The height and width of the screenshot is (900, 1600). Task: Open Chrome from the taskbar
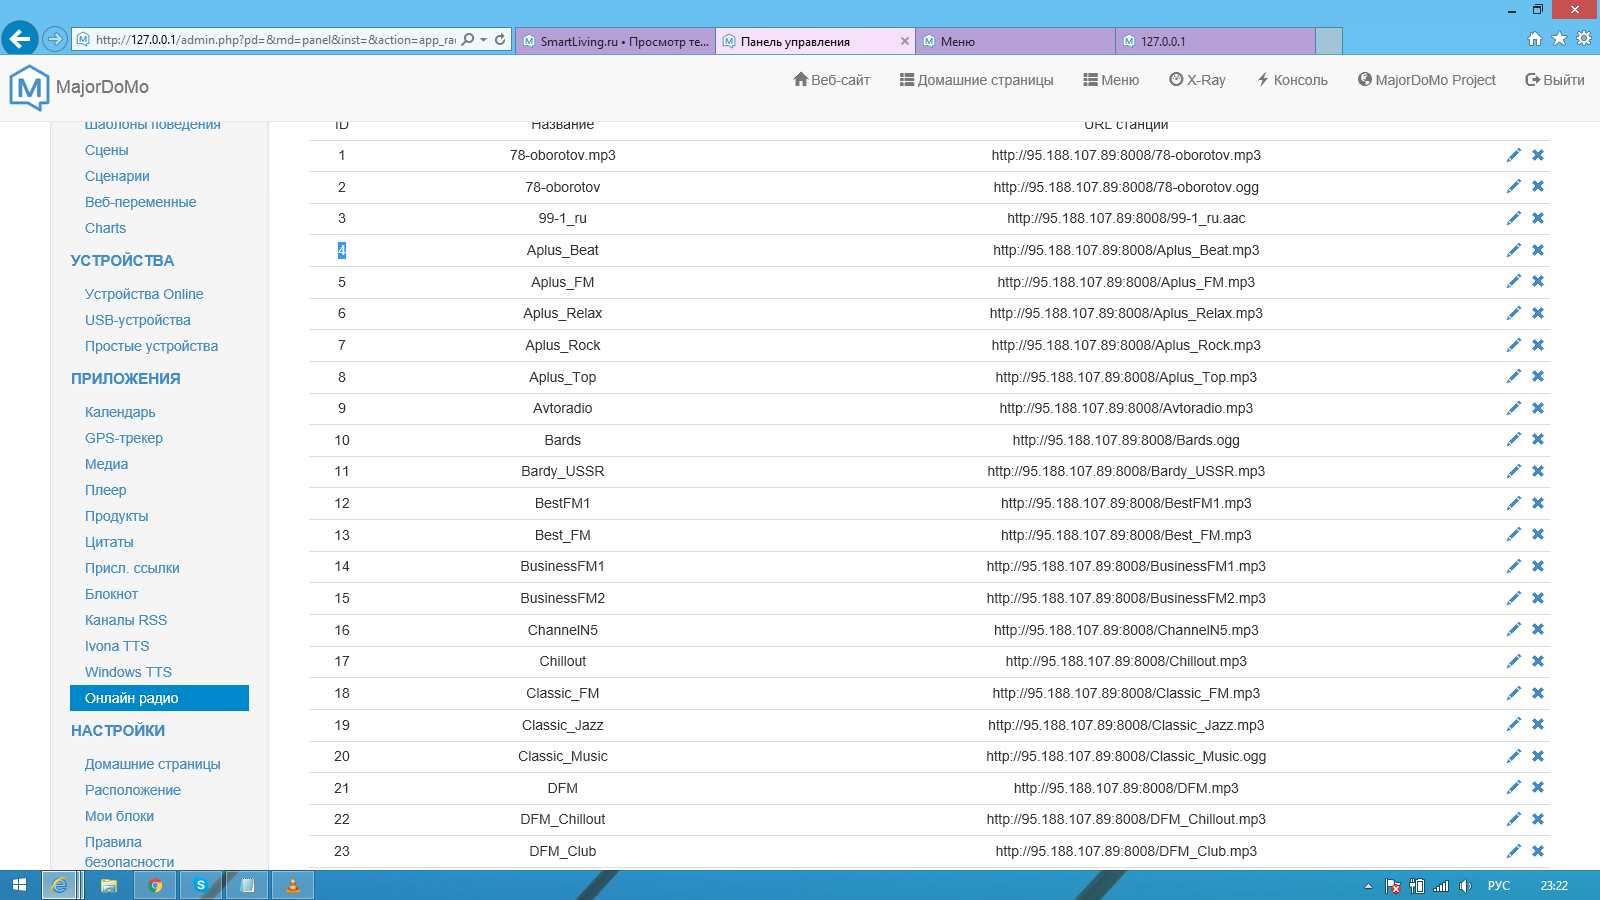click(x=155, y=885)
